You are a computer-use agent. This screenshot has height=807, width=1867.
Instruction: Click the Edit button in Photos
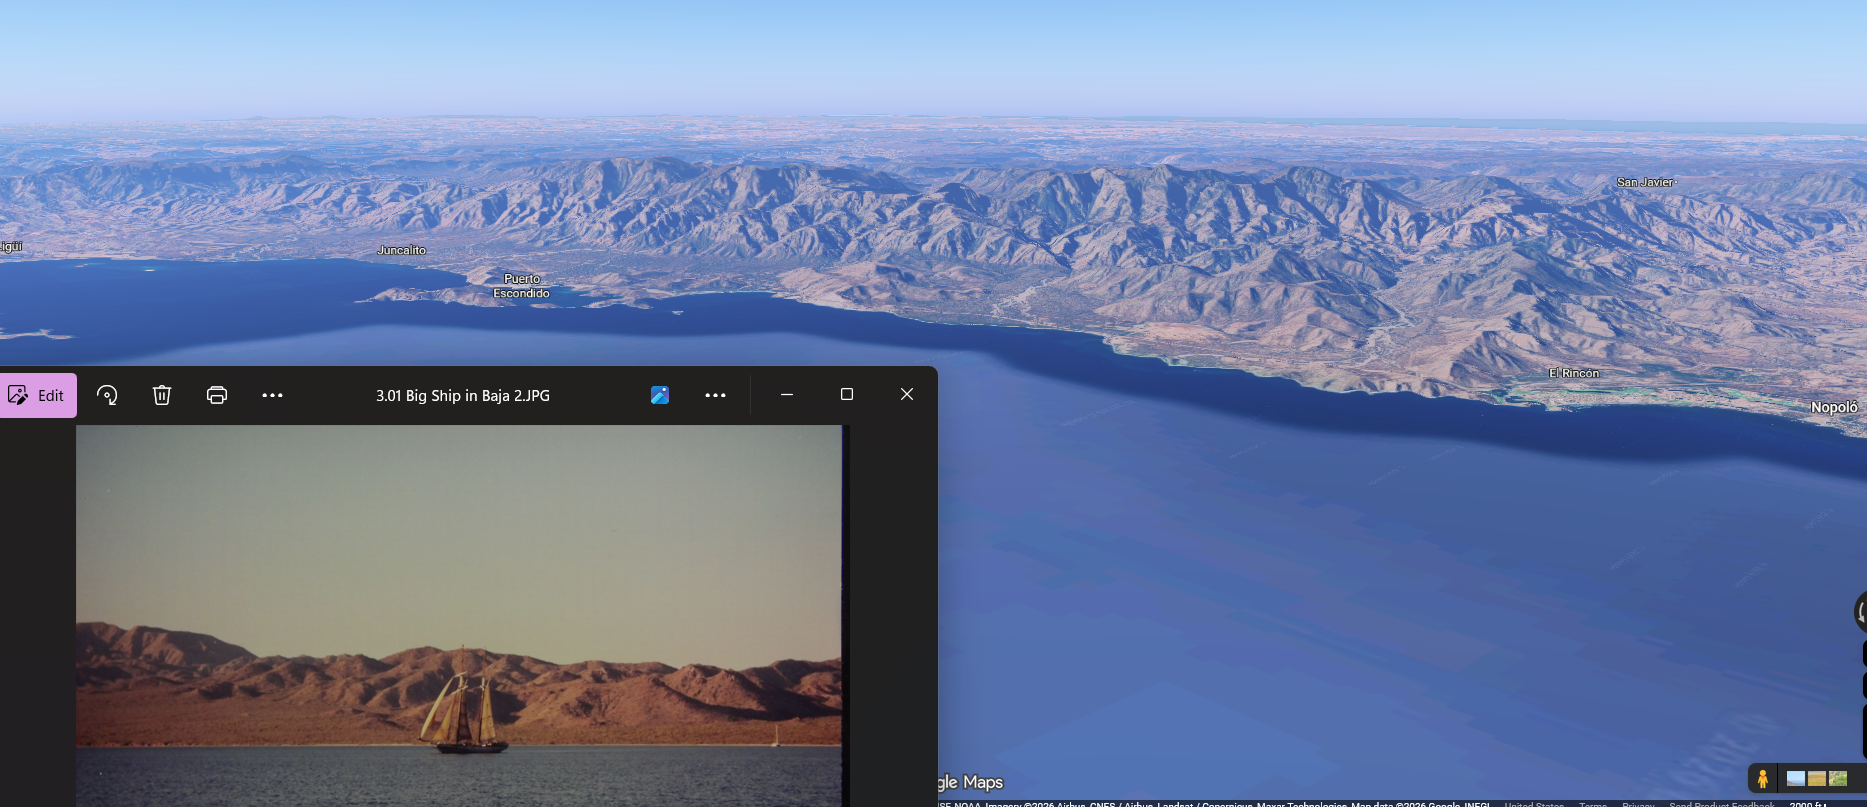36,395
